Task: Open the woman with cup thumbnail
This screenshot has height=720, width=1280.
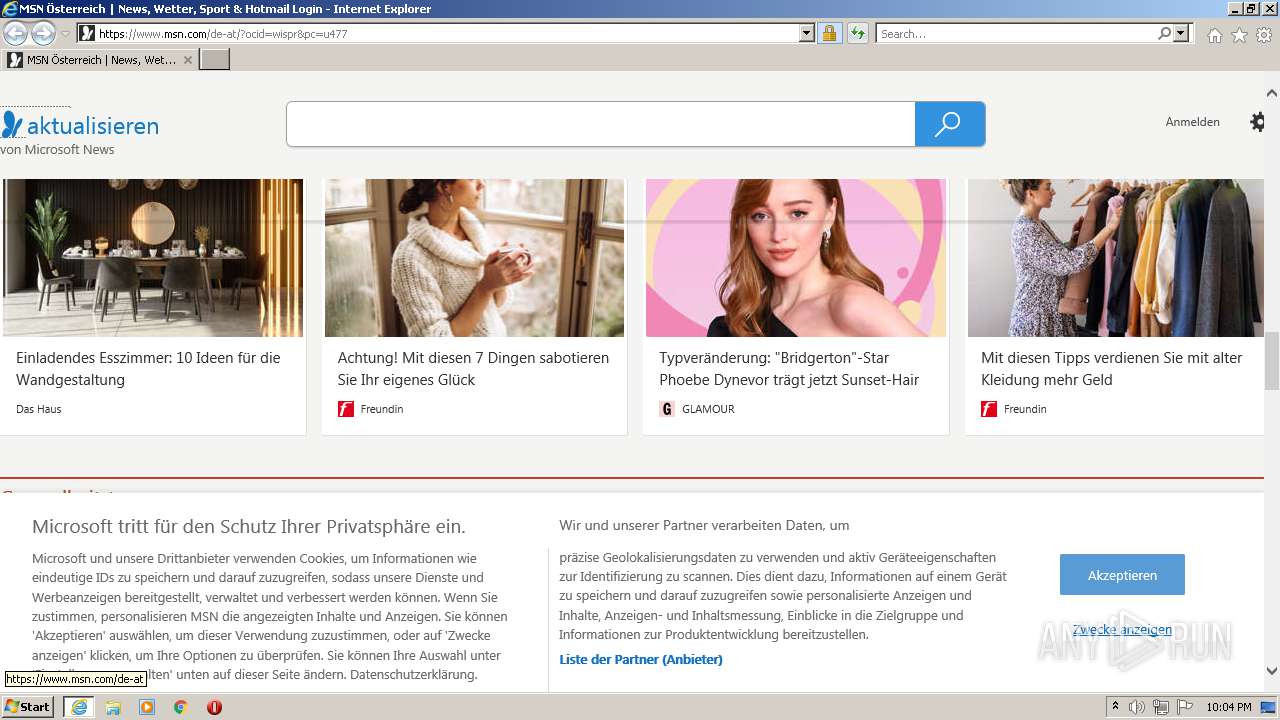Action: pyautogui.click(x=474, y=258)
